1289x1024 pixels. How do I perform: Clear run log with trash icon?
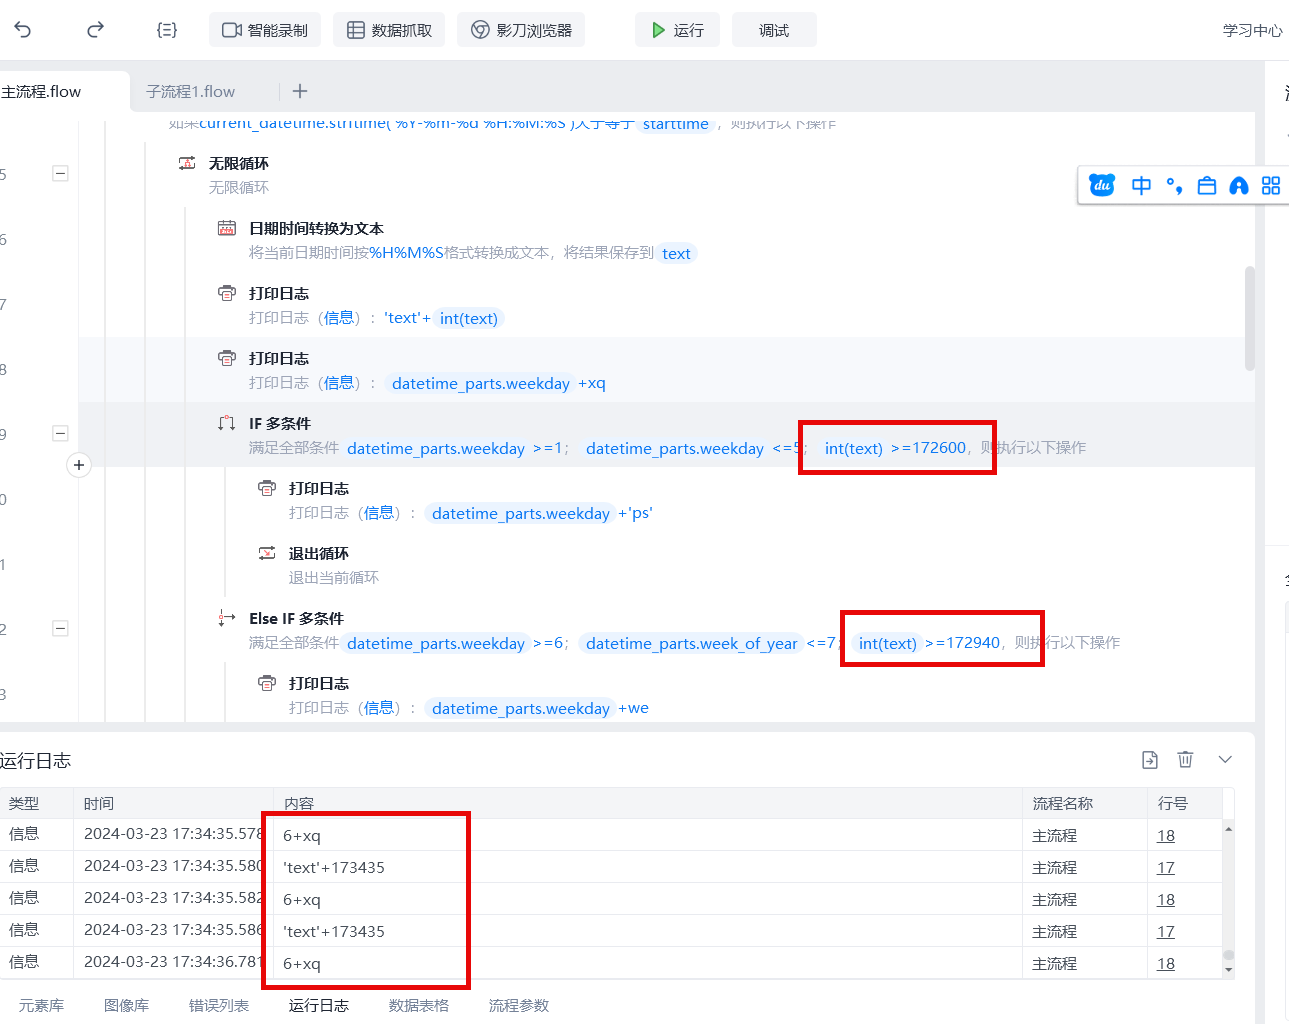(1185, 760)
